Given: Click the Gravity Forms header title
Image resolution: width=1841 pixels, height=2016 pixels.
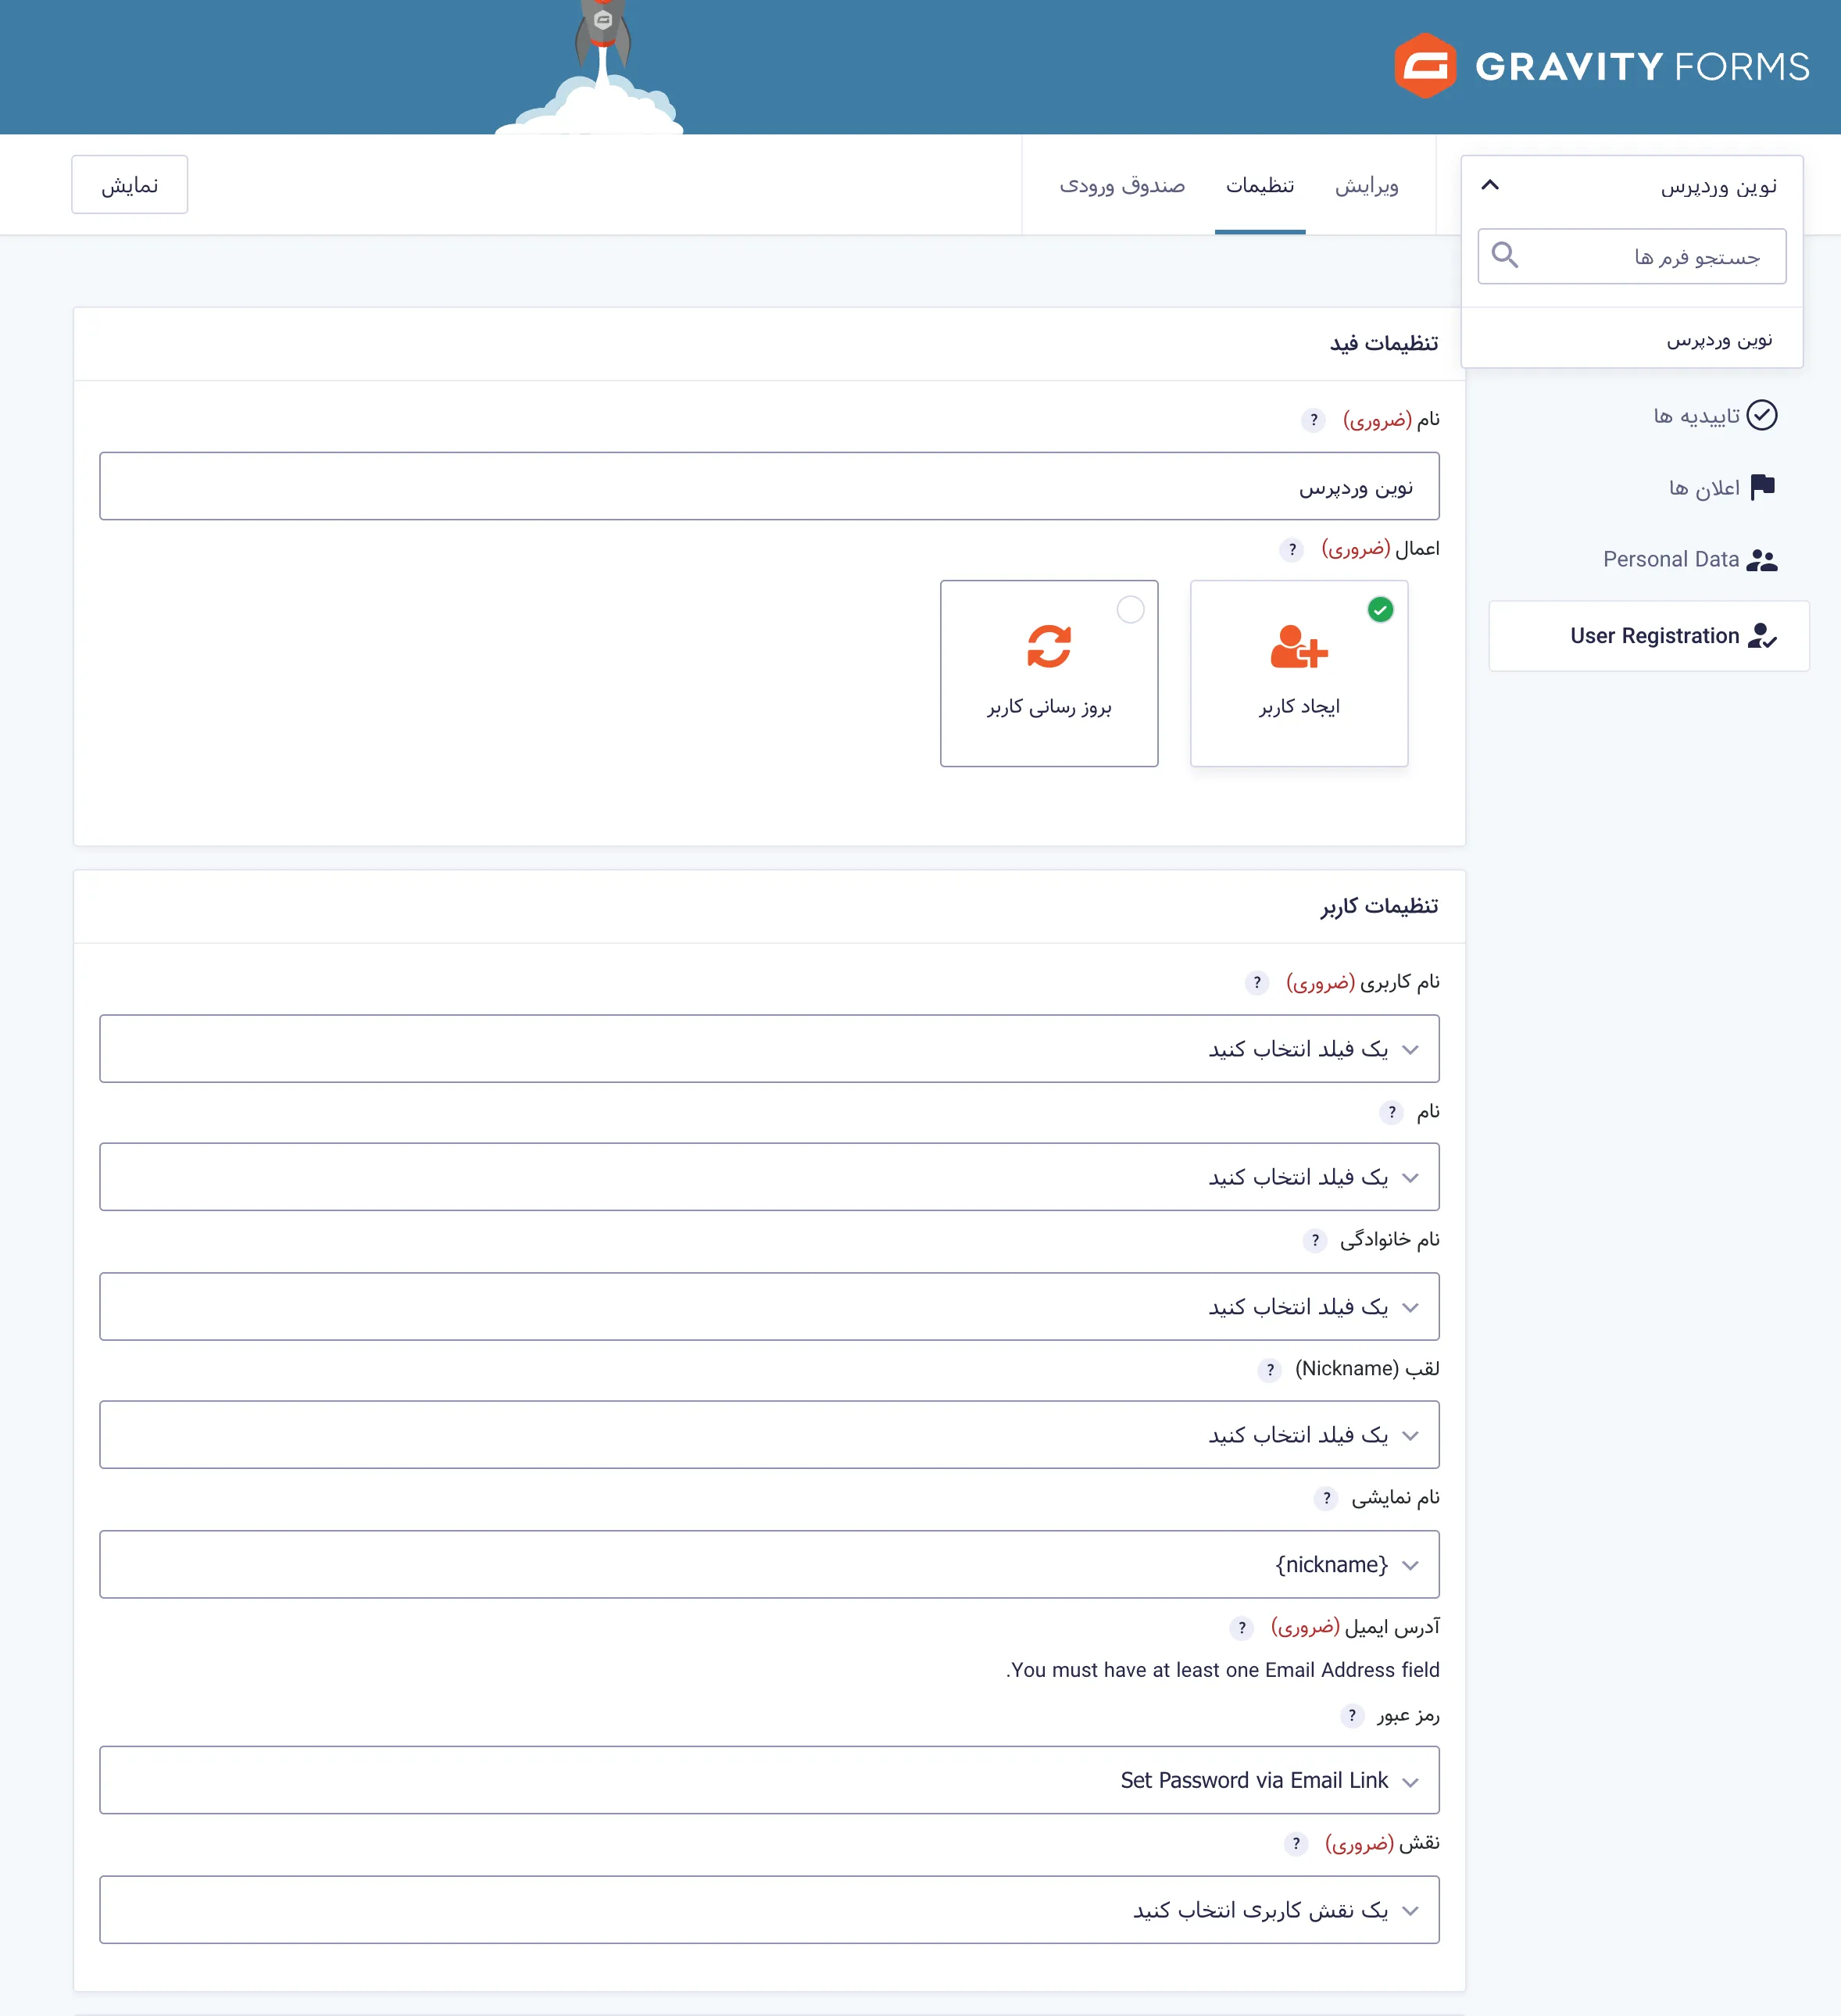Looking at the screenshot, I should [x=1642, y=67].
